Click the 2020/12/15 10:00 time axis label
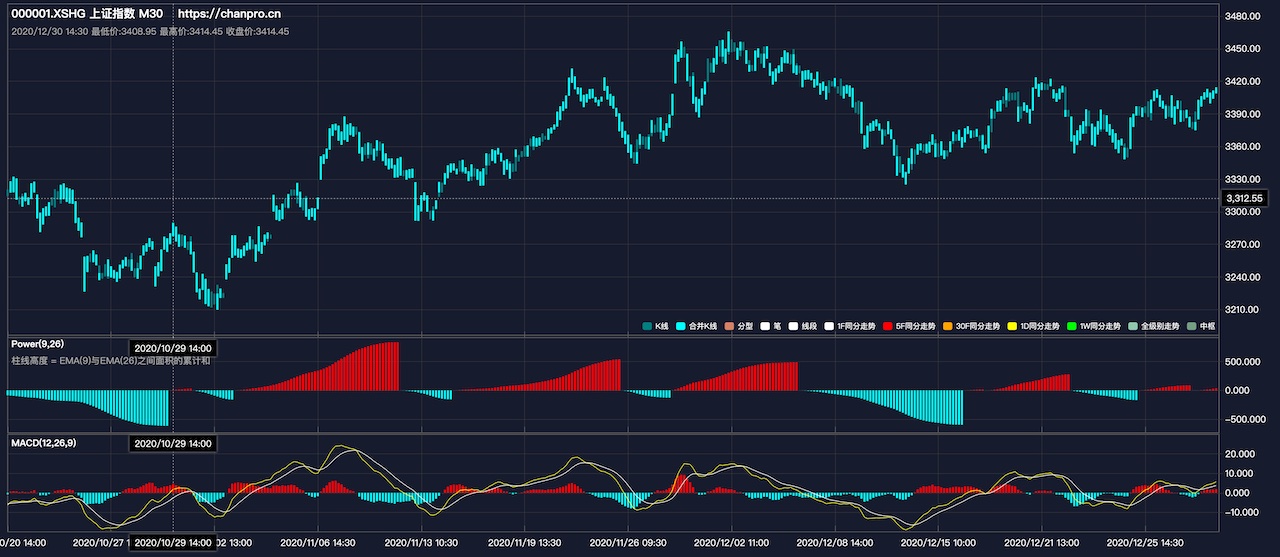The width and height of the screenshot is (1280, 557). (940, 543)
